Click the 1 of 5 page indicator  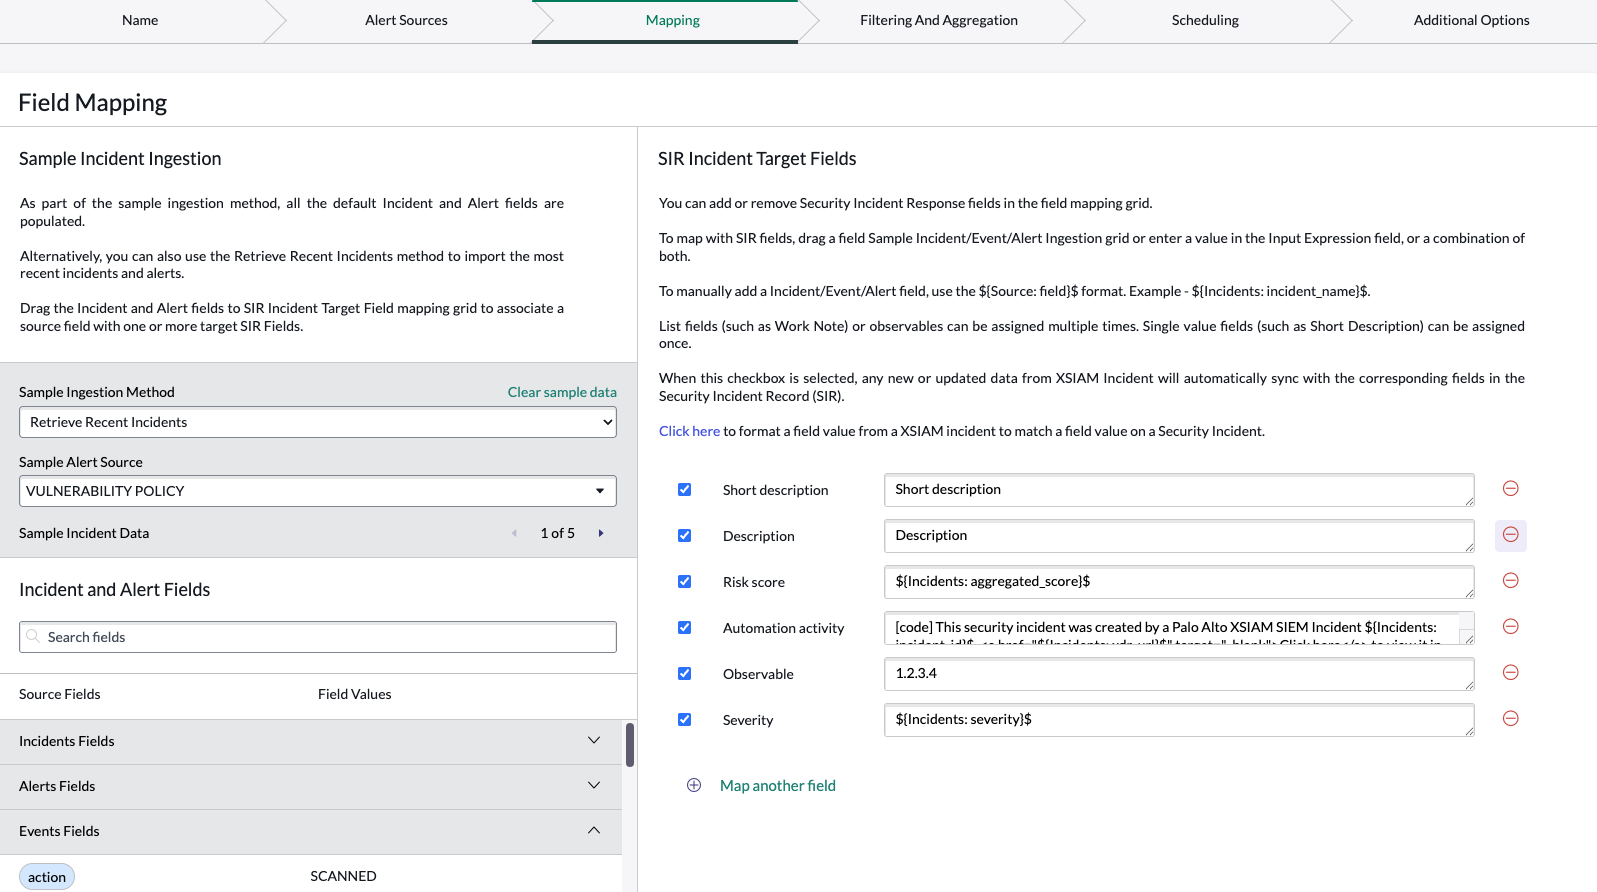(x=558, y=533)
